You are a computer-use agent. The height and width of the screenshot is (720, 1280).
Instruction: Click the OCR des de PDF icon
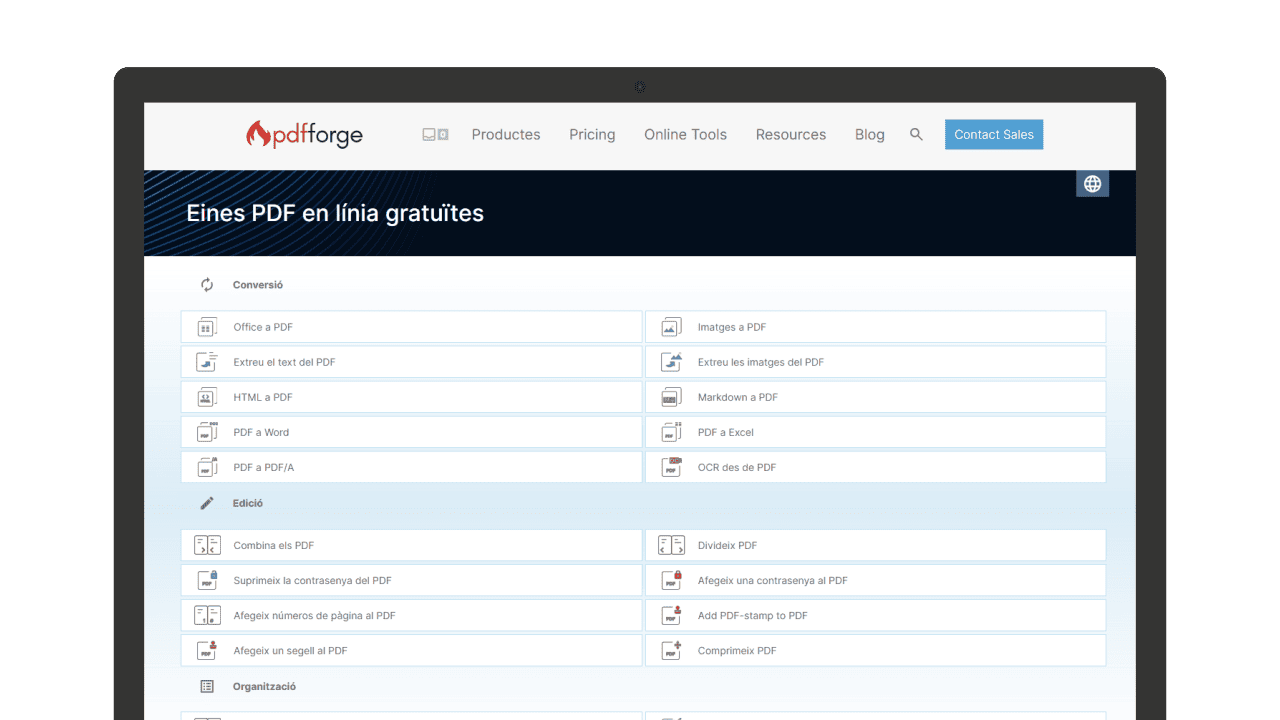point(671,467)
